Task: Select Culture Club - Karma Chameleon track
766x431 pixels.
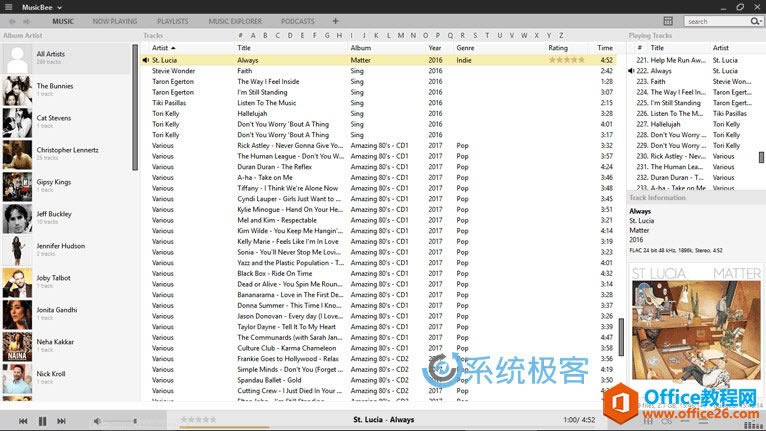Action: click(379, 348)
